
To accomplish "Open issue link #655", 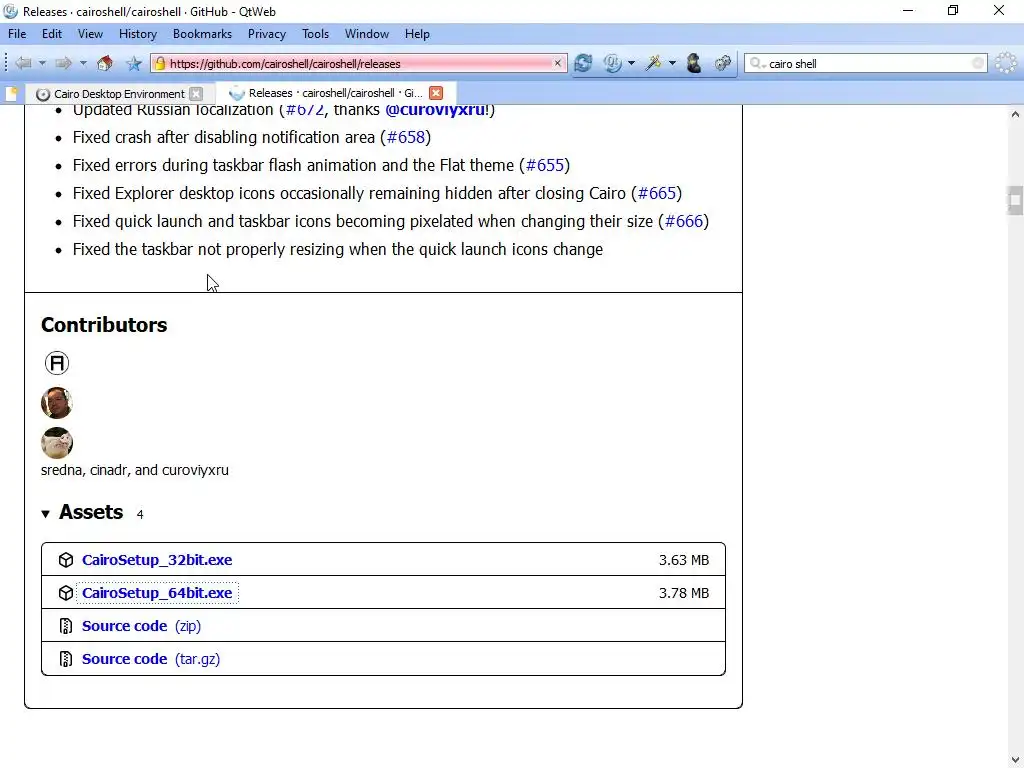I will point(545,165).
